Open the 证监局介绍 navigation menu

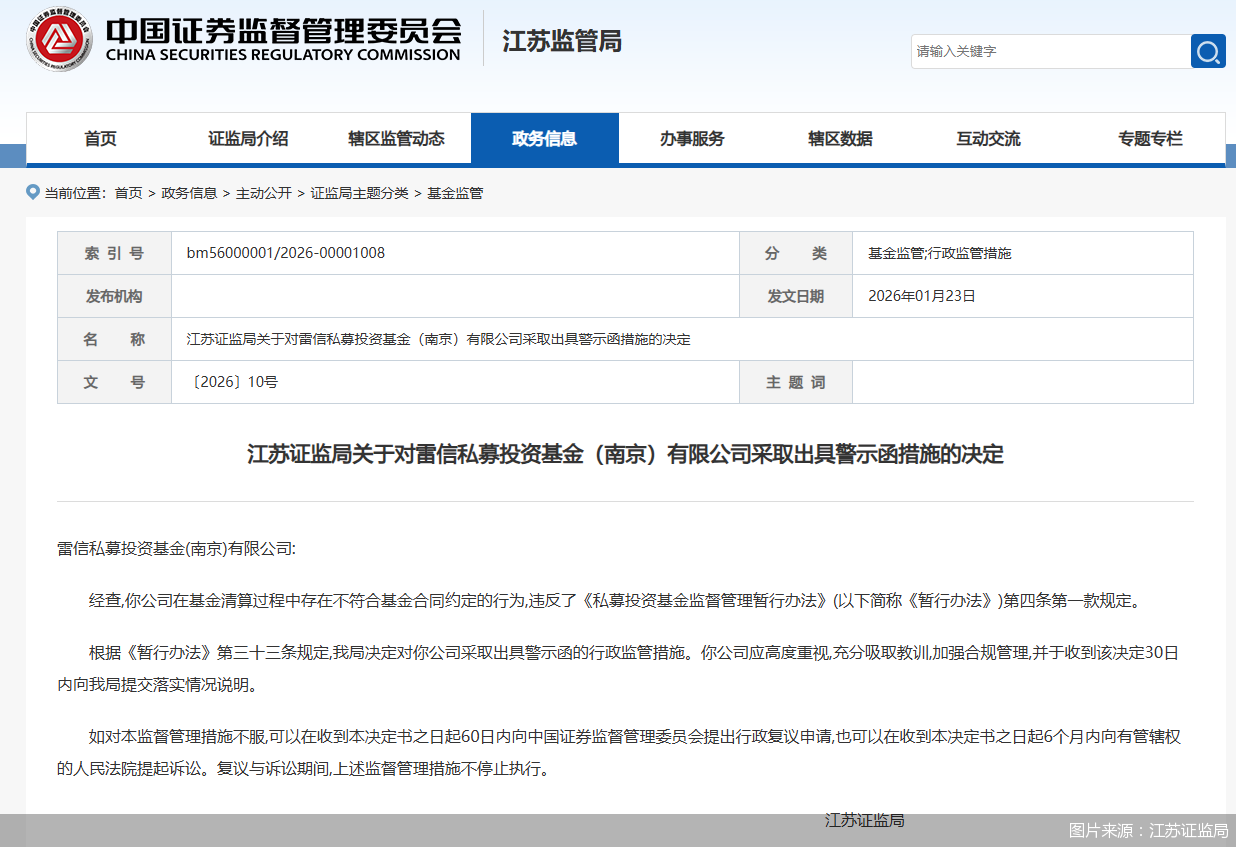[249, 138]
